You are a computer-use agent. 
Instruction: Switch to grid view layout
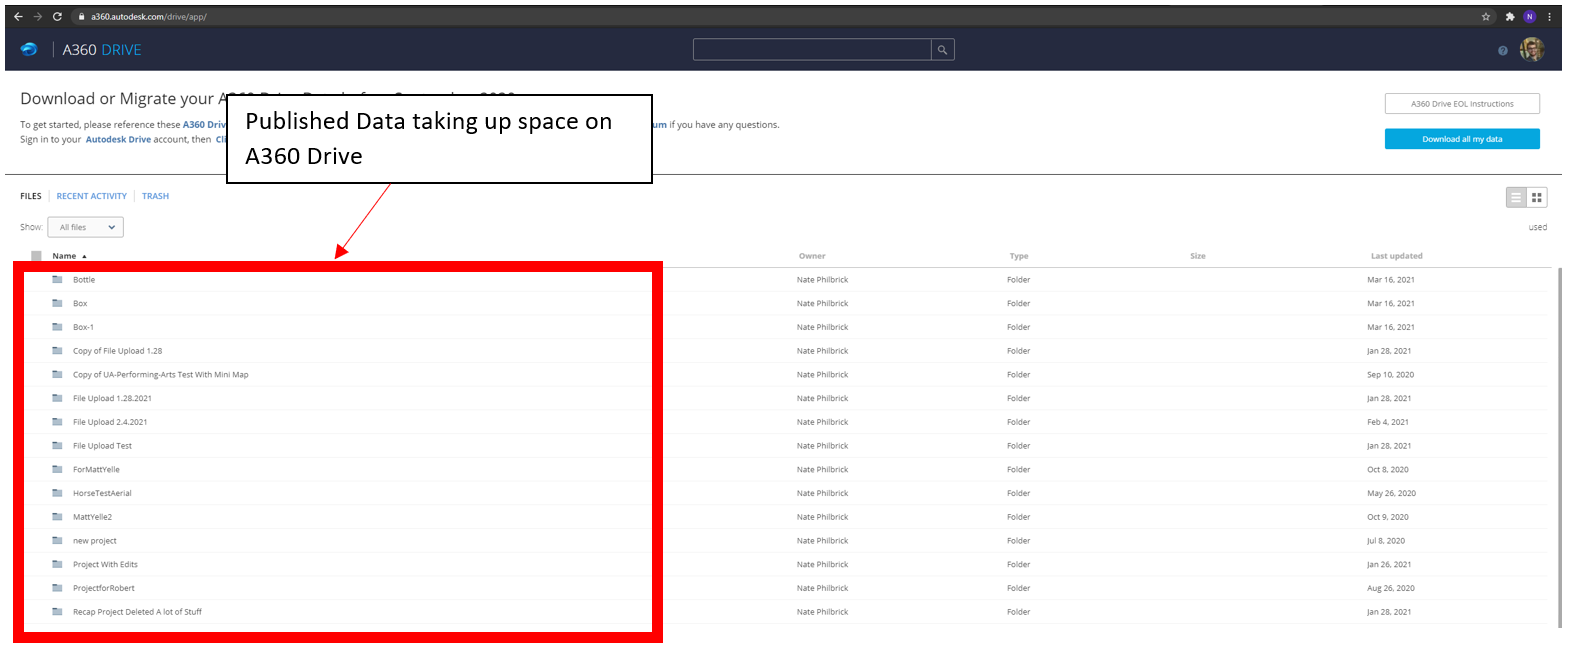coord(1537,198)
